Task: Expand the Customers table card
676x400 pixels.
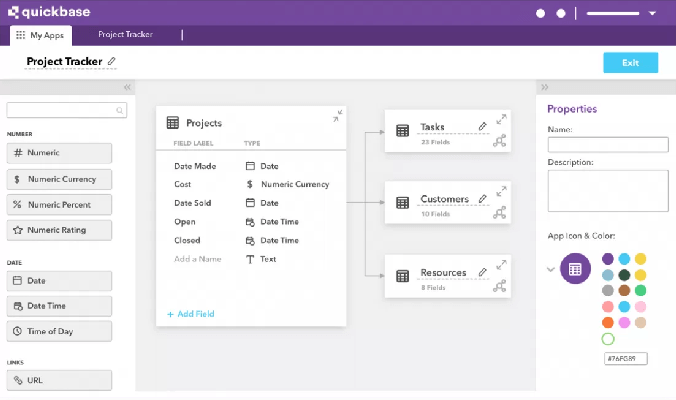Action: point(501,191)
